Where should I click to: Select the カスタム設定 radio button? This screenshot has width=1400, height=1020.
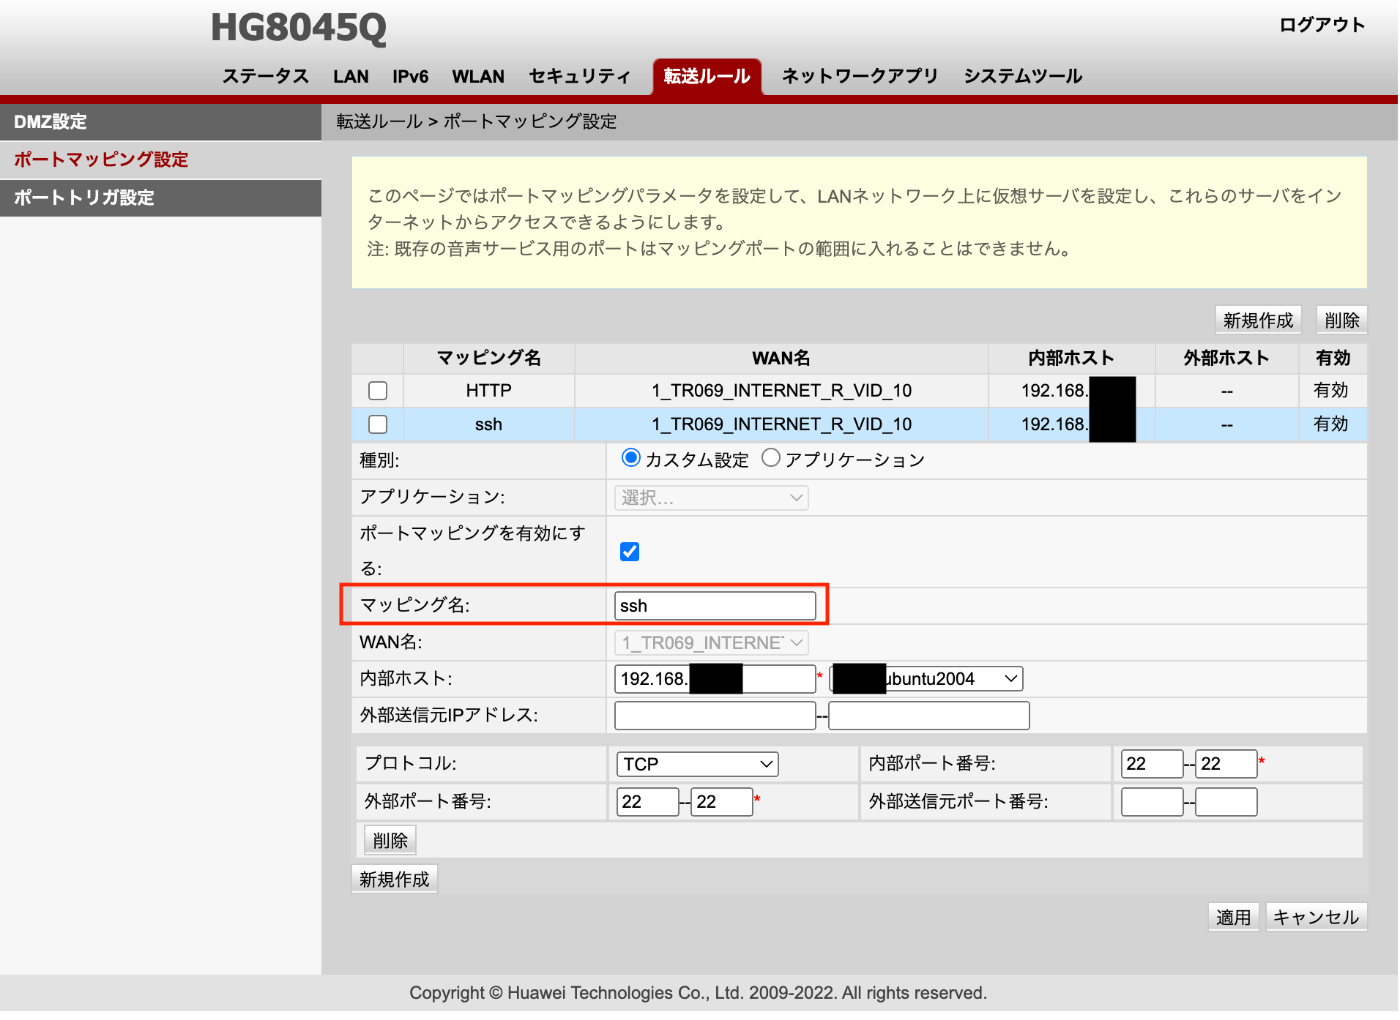pyautogui.click(x=631, y=458)
